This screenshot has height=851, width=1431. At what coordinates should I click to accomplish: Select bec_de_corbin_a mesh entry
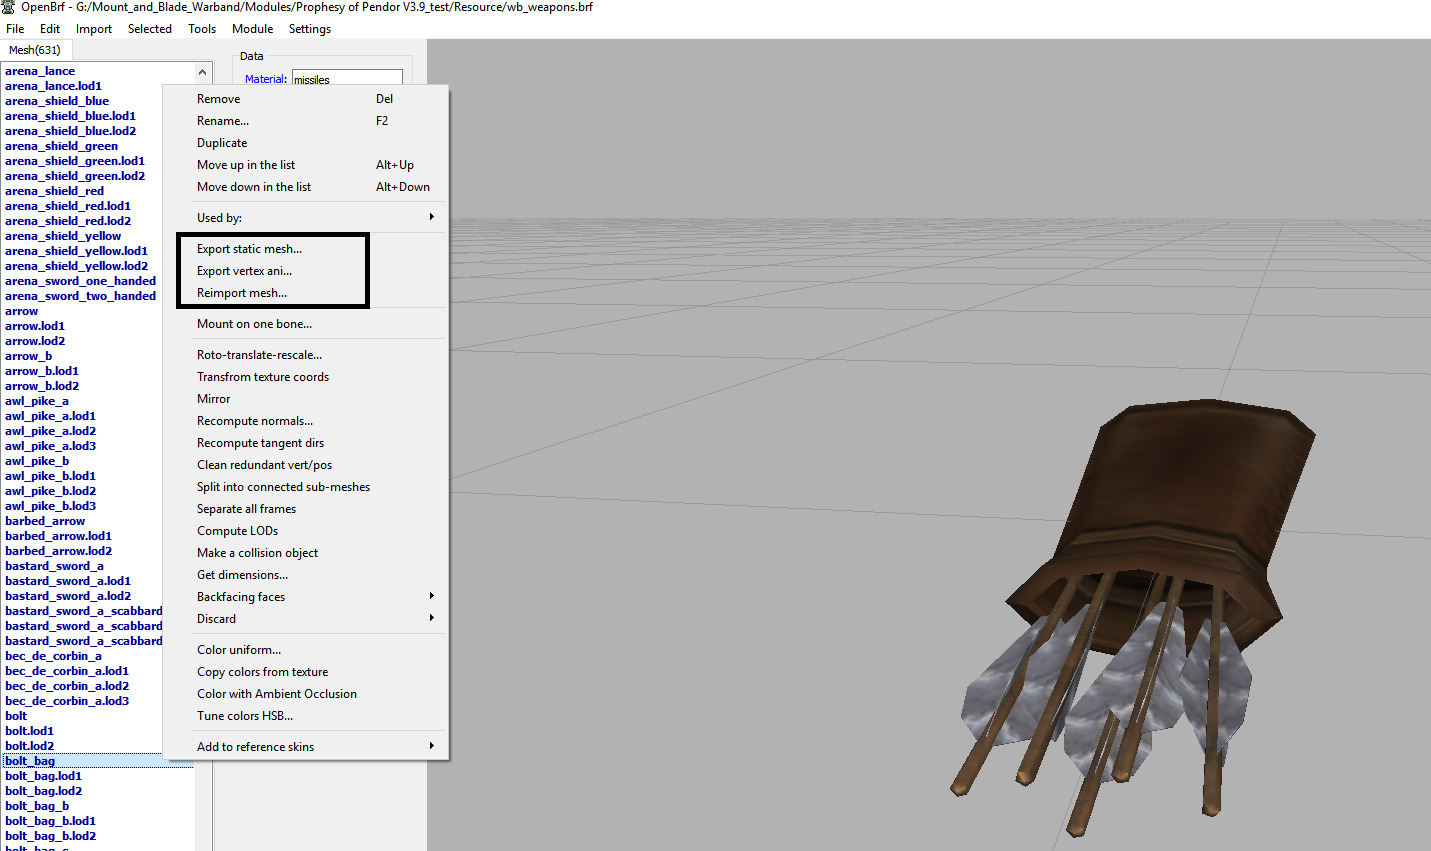[x=53, y=656]
